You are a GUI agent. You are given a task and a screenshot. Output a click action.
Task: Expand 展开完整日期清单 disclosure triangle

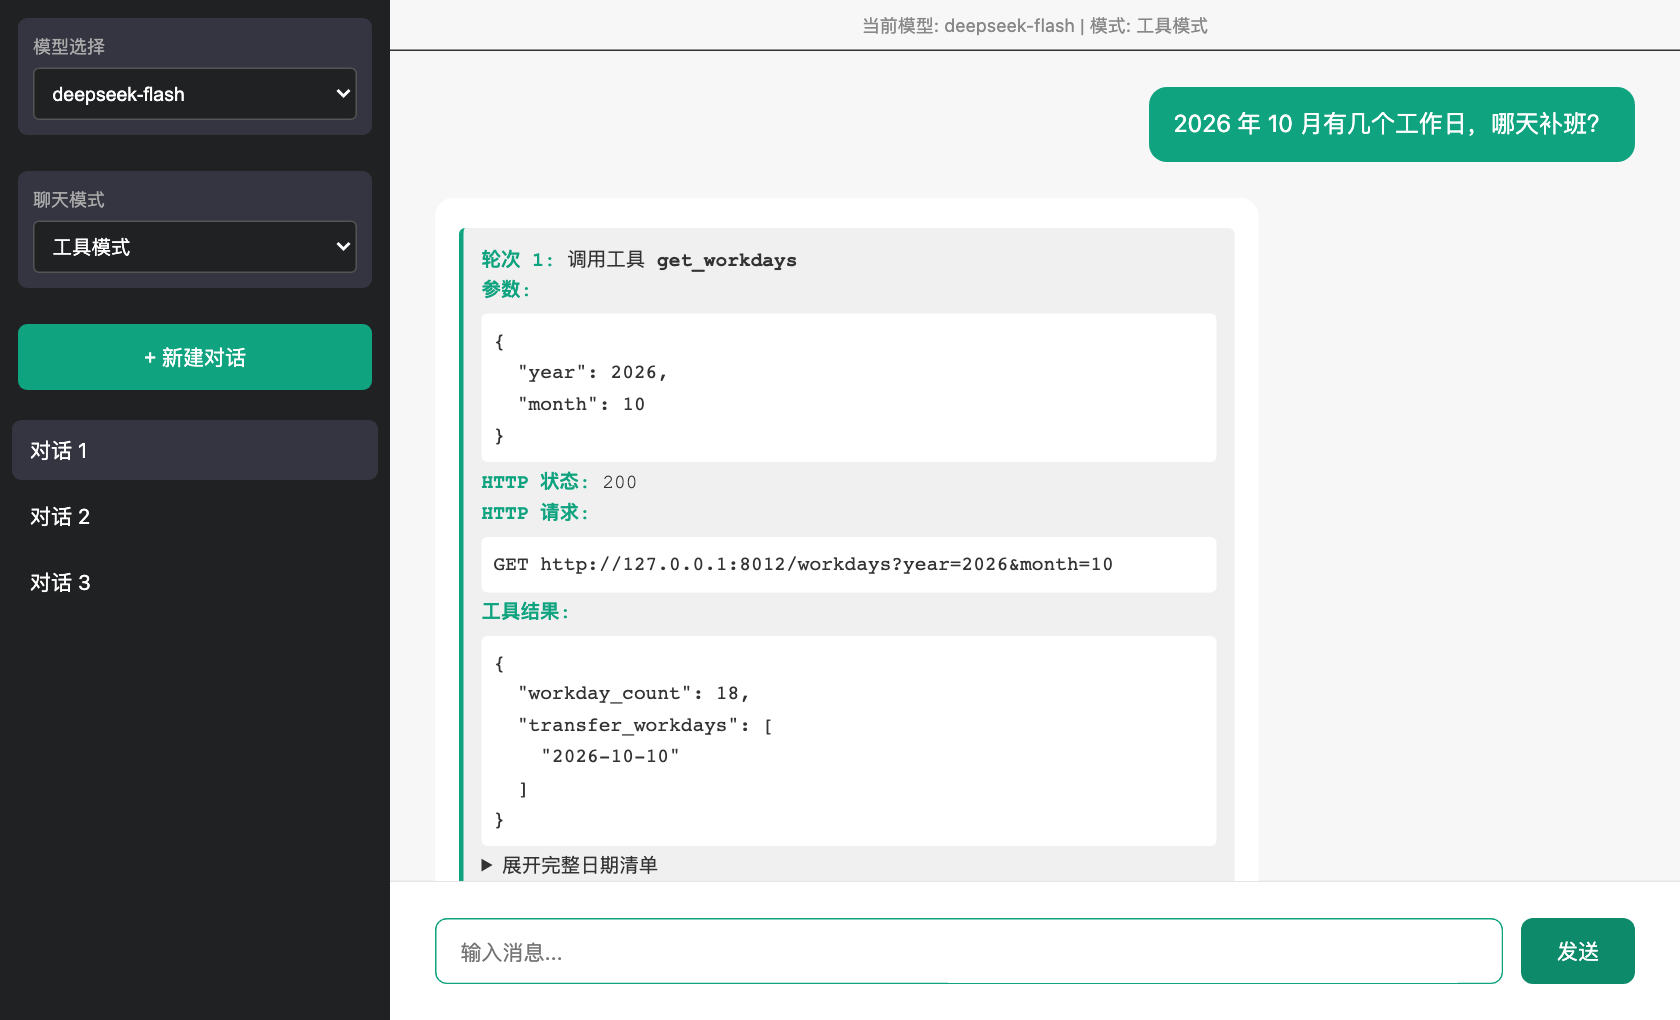coord(487,865)
